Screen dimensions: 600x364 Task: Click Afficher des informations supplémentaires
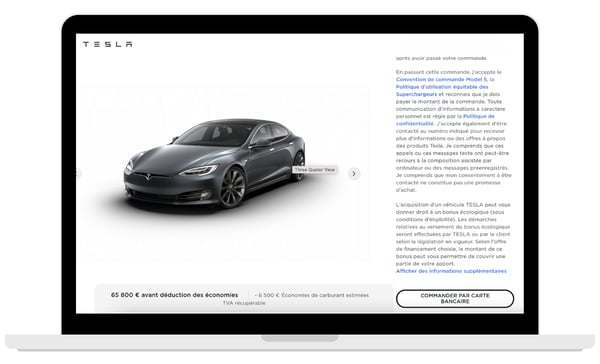[x=451, y=271]
